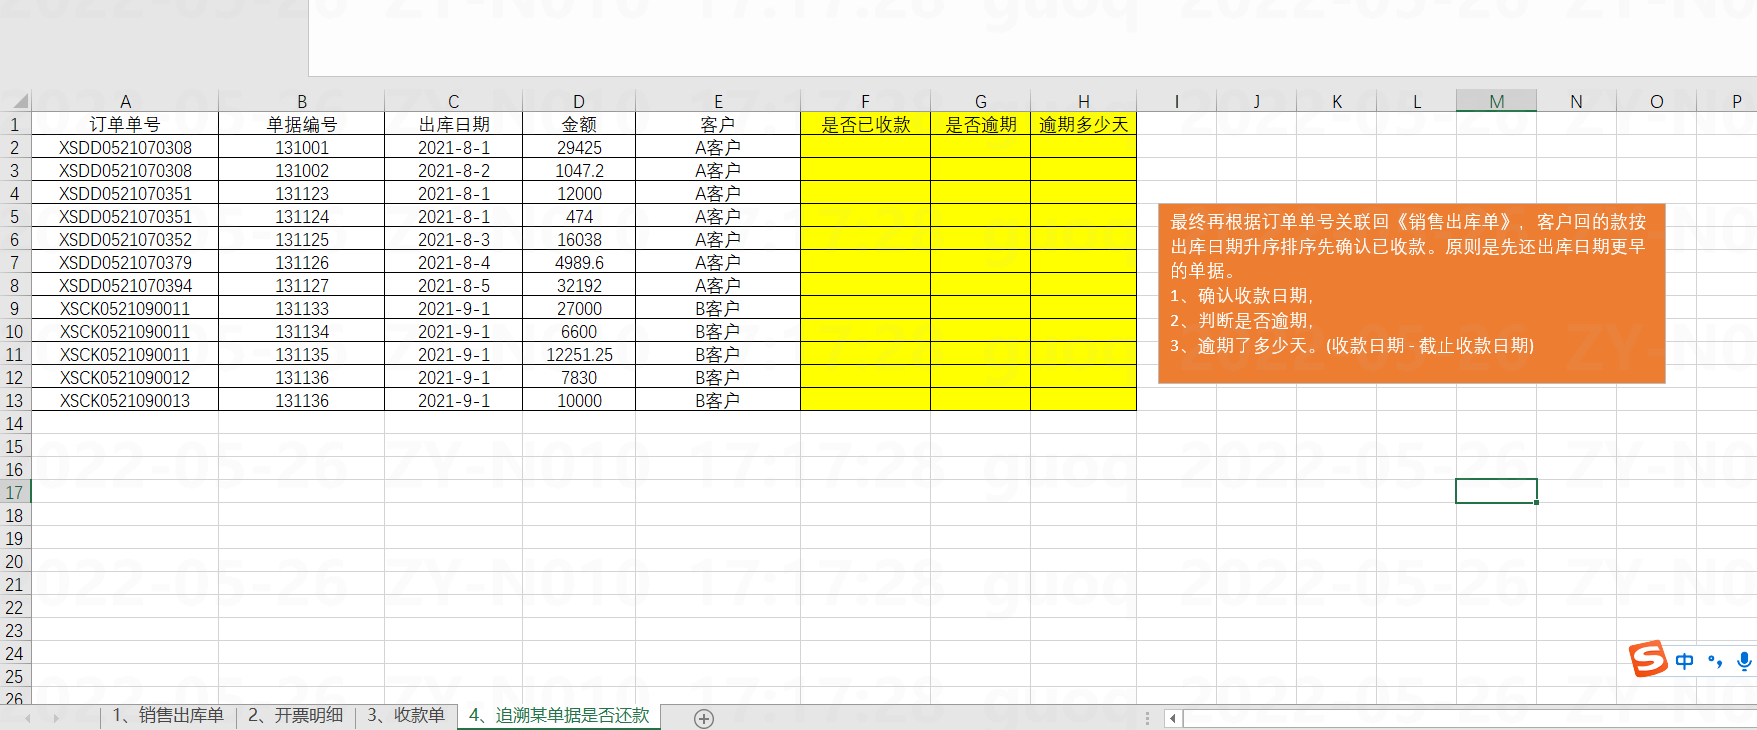Click amount cell 7830
1757x730 pixels.
coord(579,377)
